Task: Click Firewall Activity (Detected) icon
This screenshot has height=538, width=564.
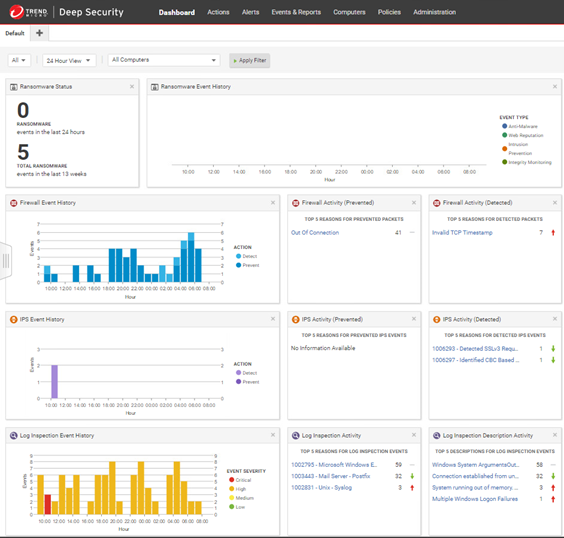Action: (x=437, y=203)
